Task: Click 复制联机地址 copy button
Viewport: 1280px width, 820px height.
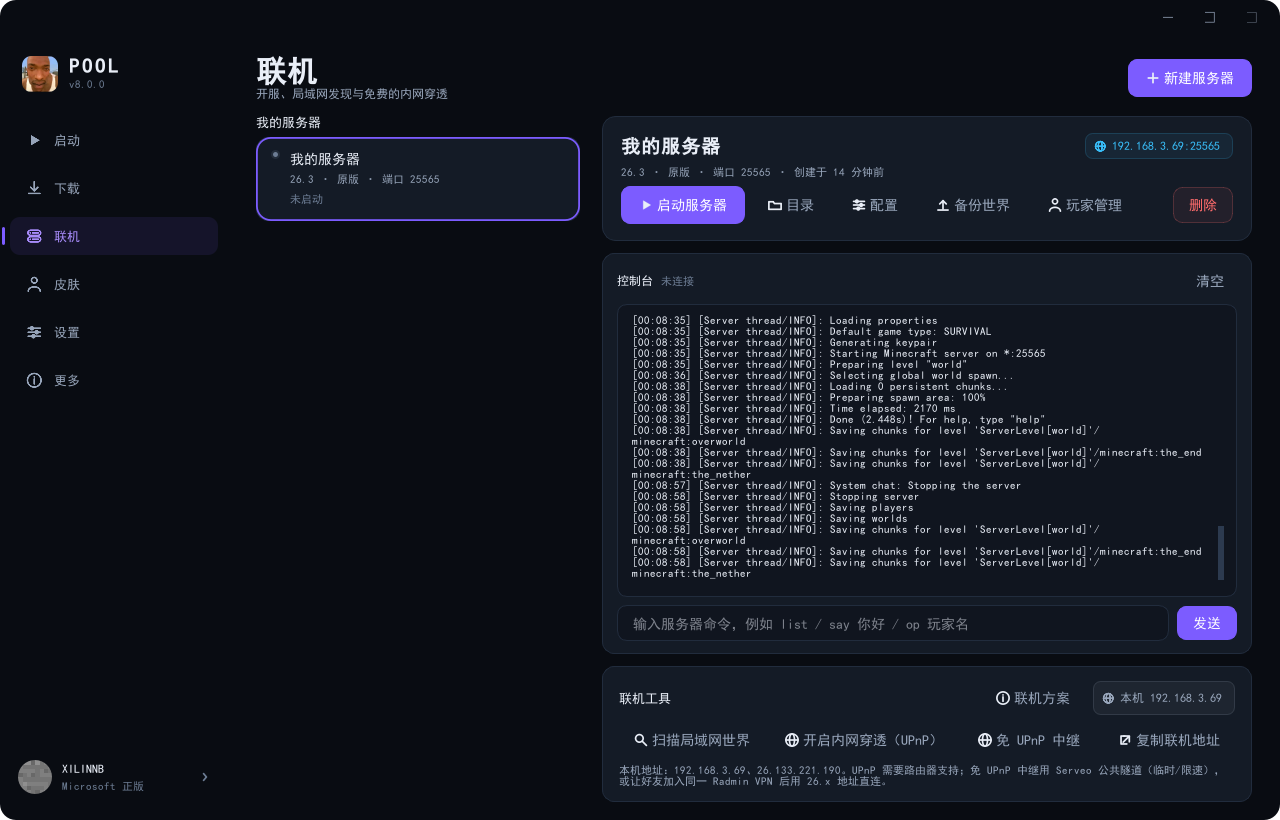Action: coord(1169,740)
